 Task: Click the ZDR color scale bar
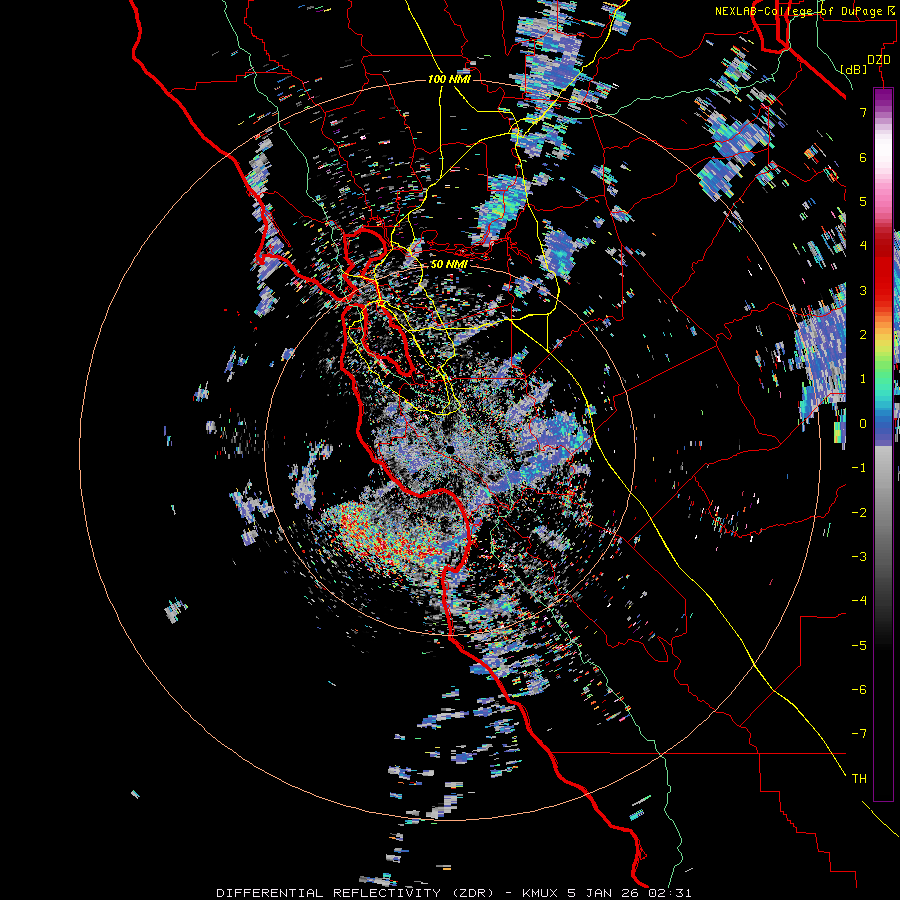(883, 445)
